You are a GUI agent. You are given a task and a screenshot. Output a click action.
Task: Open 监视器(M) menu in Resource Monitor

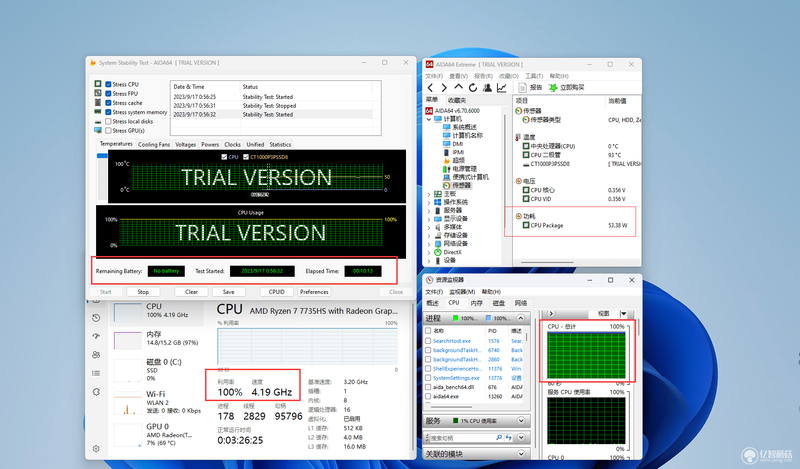coord(462,292)
